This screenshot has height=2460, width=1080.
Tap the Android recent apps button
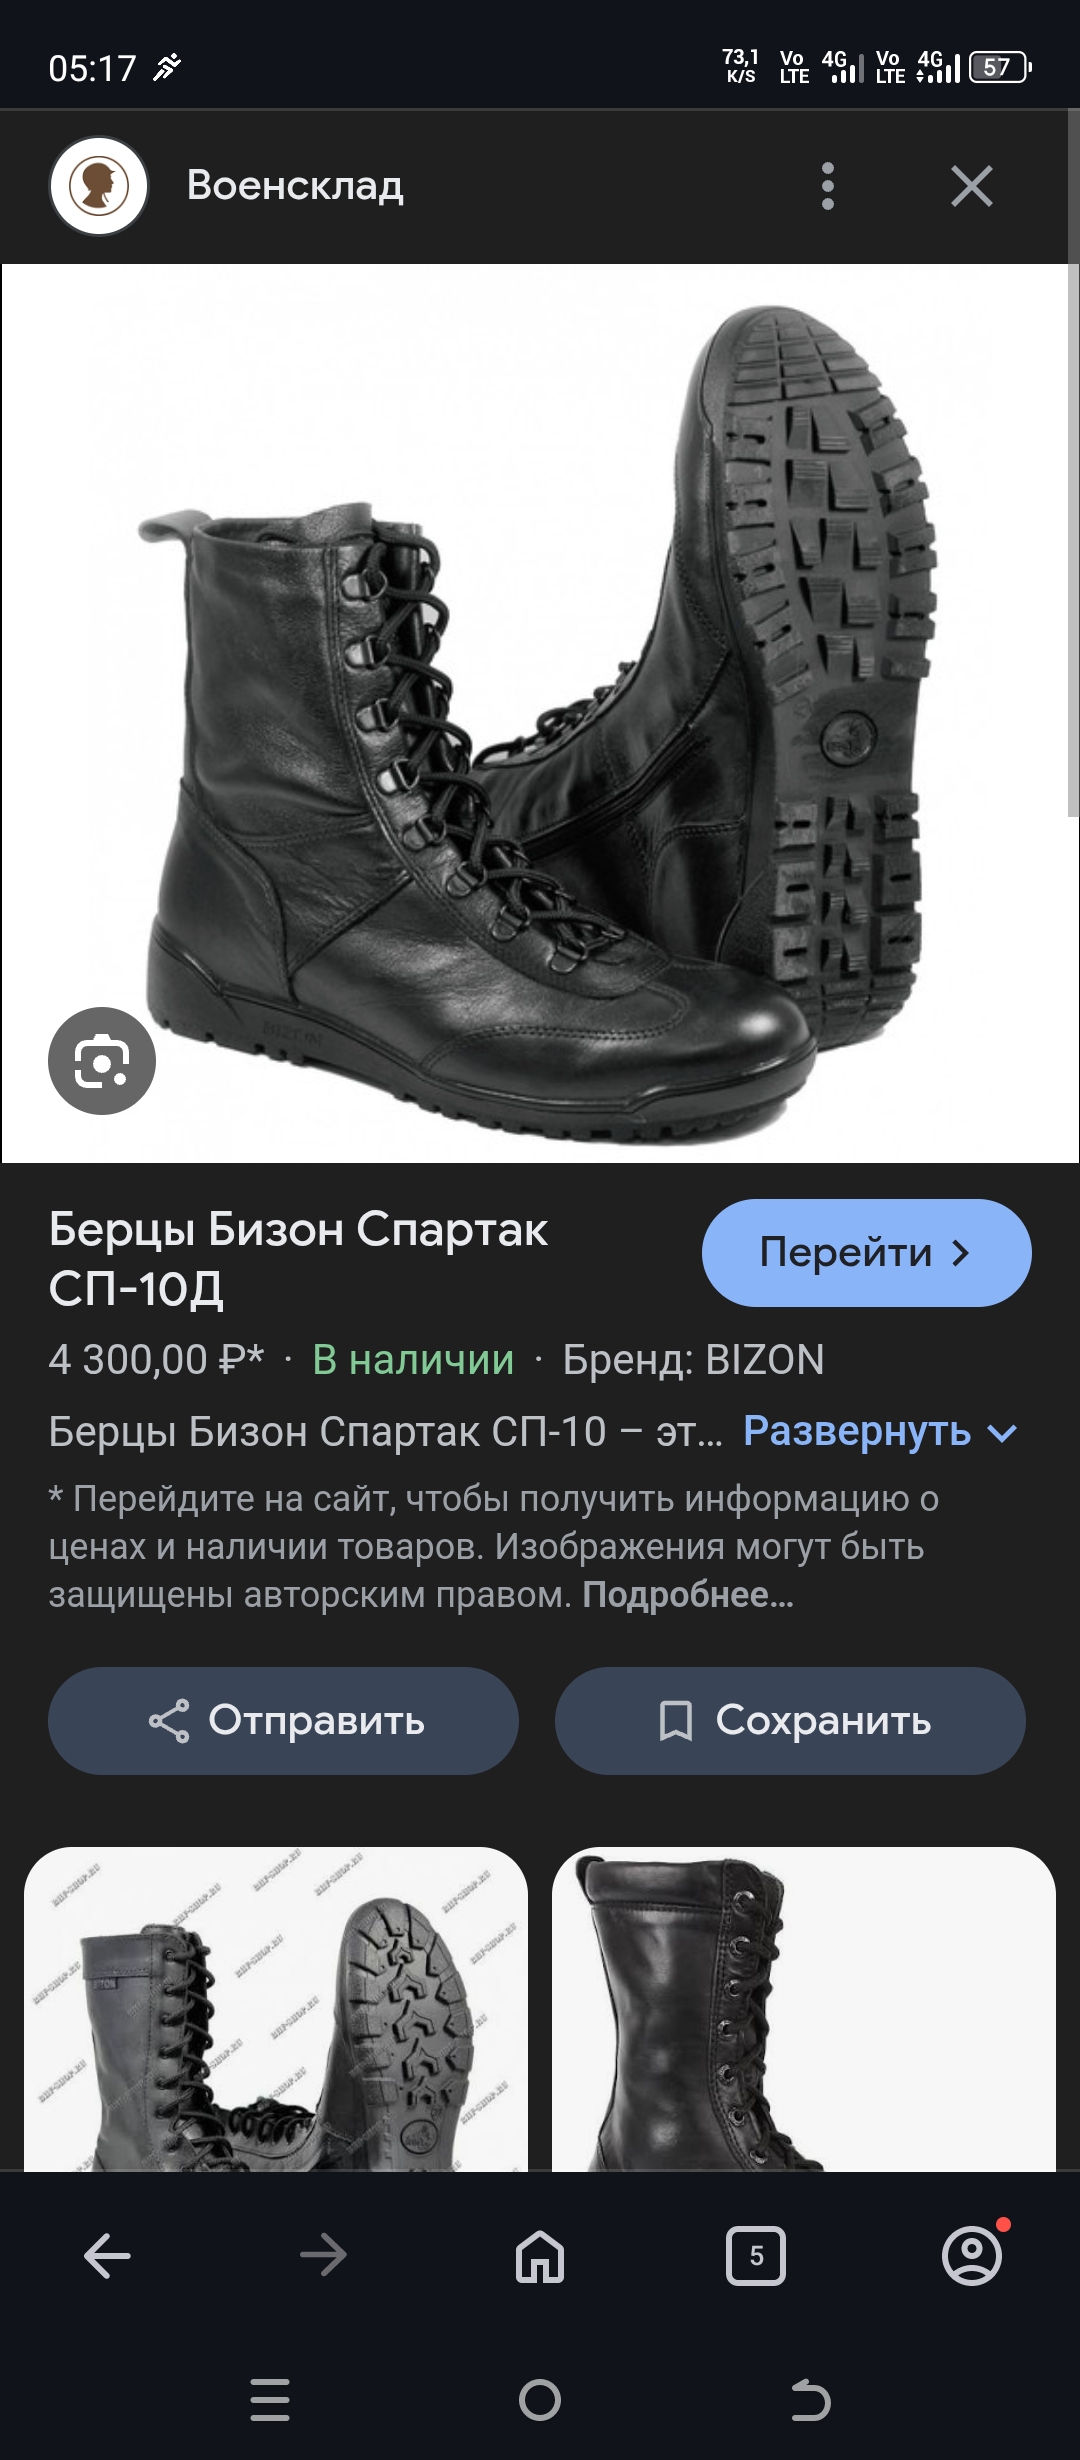[x=270, y=2400]
